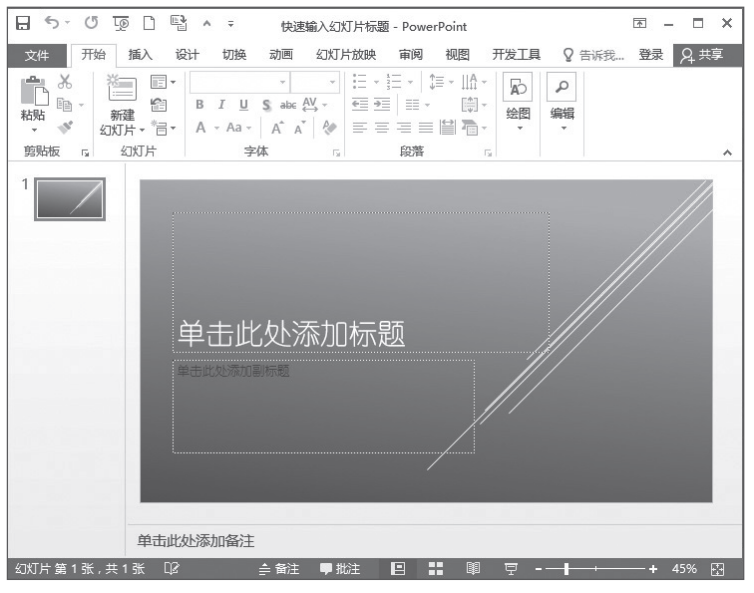Switch to the Insert (插入) tab
The image size is (754, 593).
(140, 55)
